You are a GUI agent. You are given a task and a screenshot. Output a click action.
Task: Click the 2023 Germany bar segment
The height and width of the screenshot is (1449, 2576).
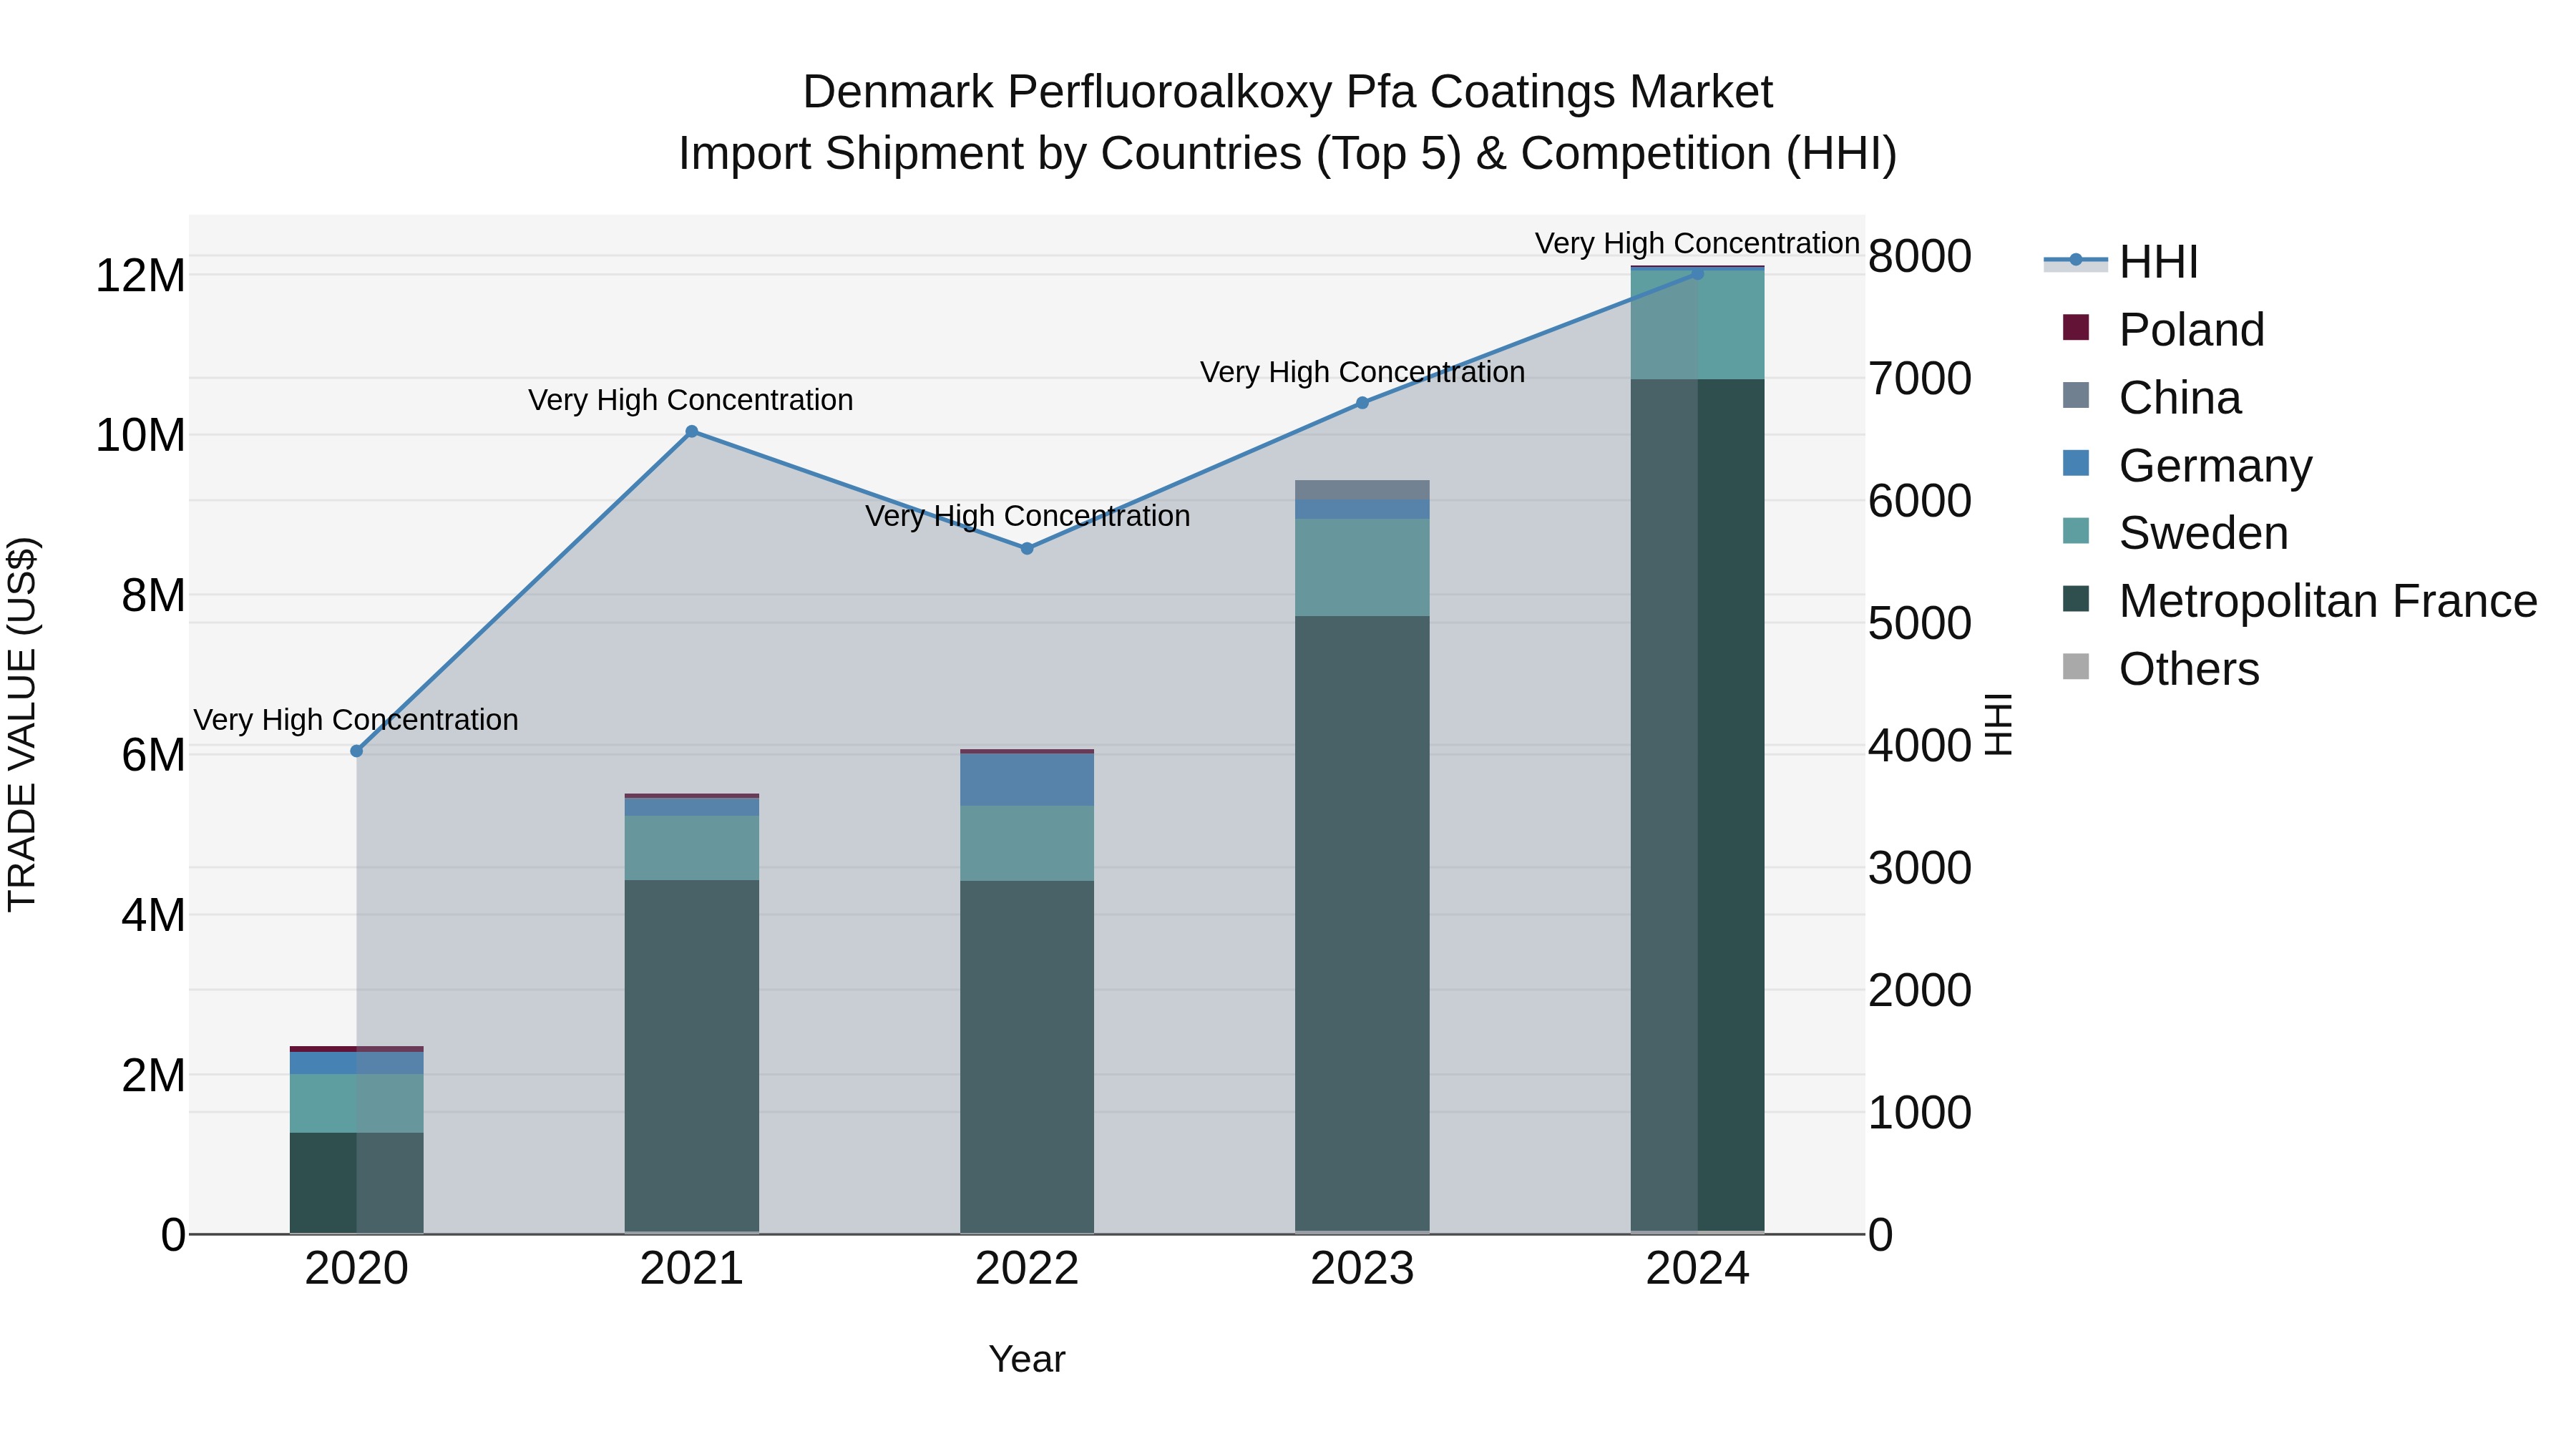pos(1362,509)
